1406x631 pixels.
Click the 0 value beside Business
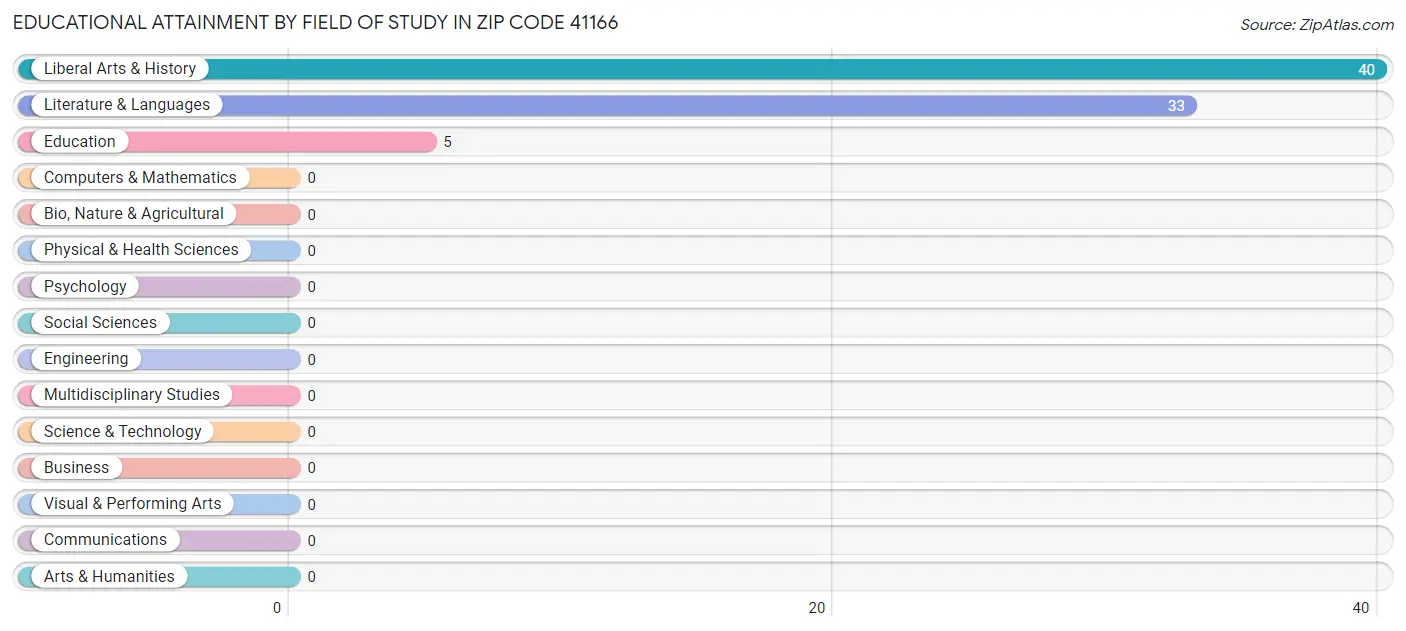click(x=312, y=468)
